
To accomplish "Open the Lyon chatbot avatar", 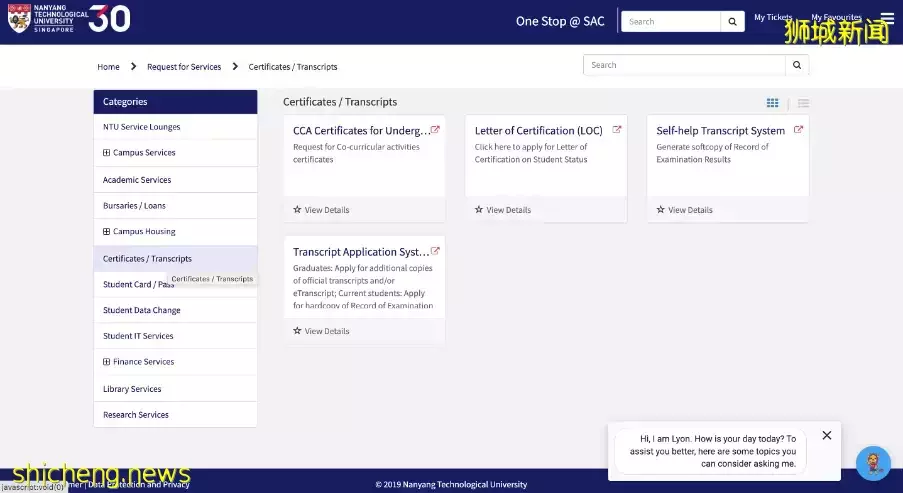I will point(873,463).
